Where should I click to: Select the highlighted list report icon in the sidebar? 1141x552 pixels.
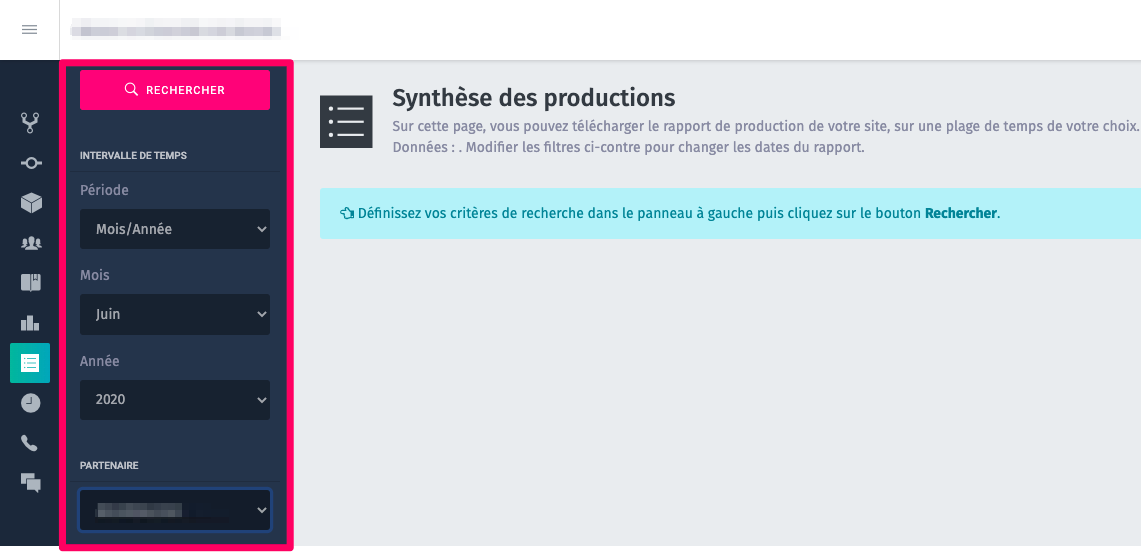pos(30,363)
